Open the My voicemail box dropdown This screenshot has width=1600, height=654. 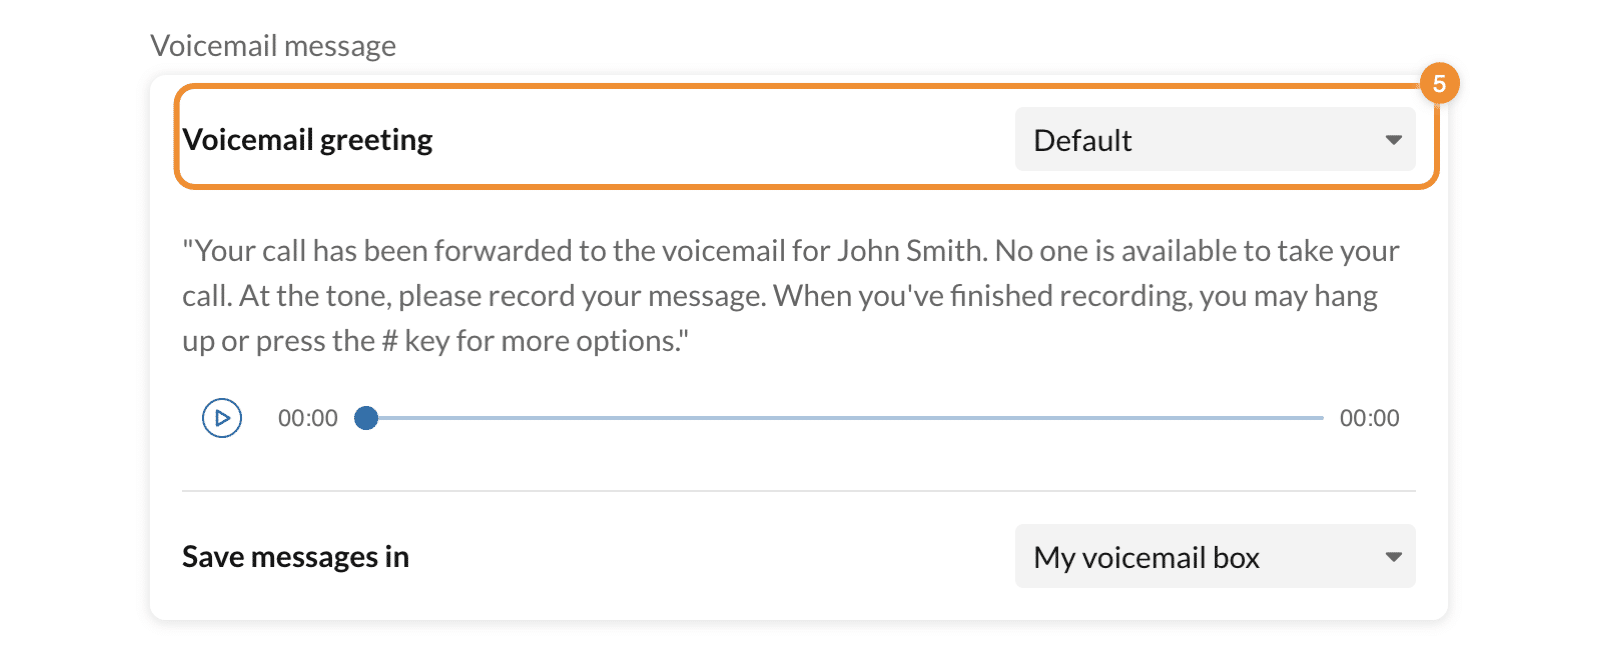click(x=1214, y=557)
